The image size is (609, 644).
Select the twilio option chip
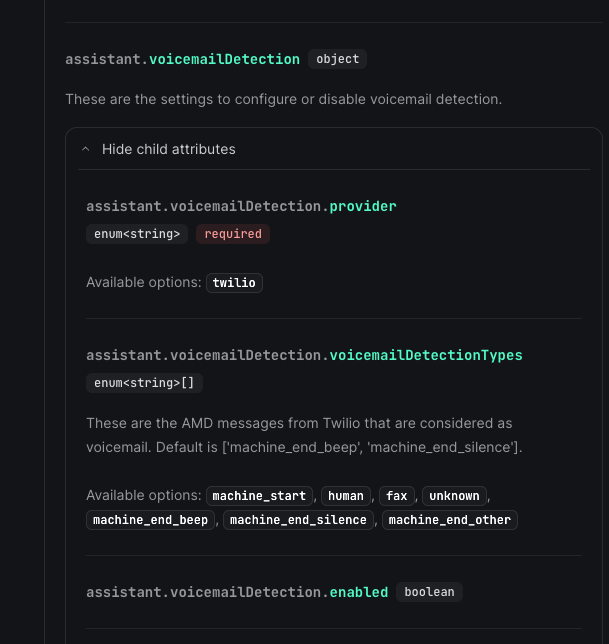(x=234, y=283)
